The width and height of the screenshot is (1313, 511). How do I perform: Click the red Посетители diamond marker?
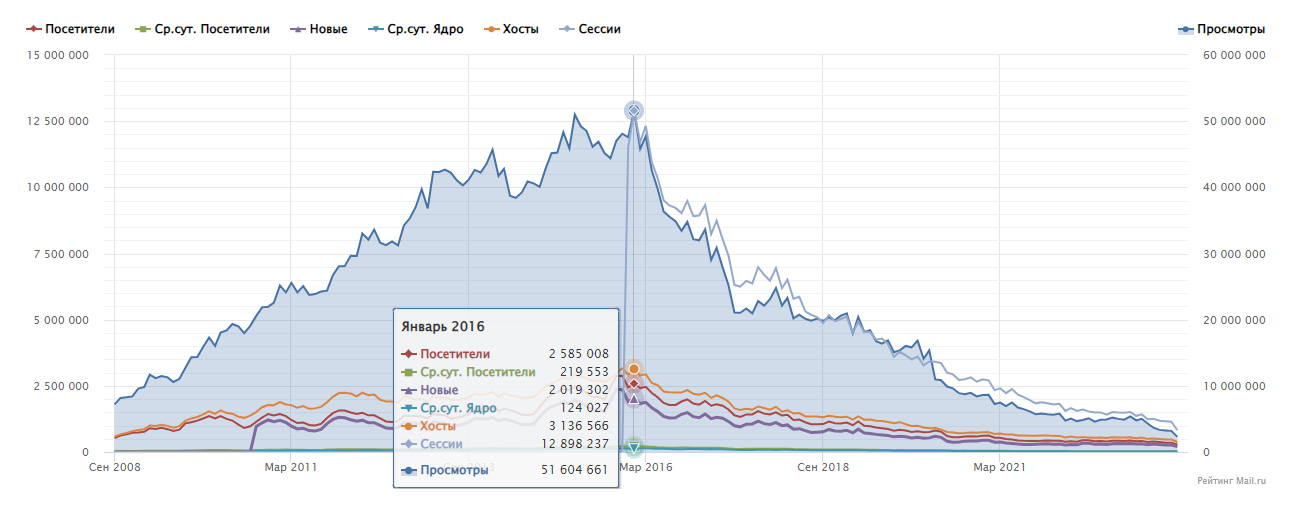633,384
